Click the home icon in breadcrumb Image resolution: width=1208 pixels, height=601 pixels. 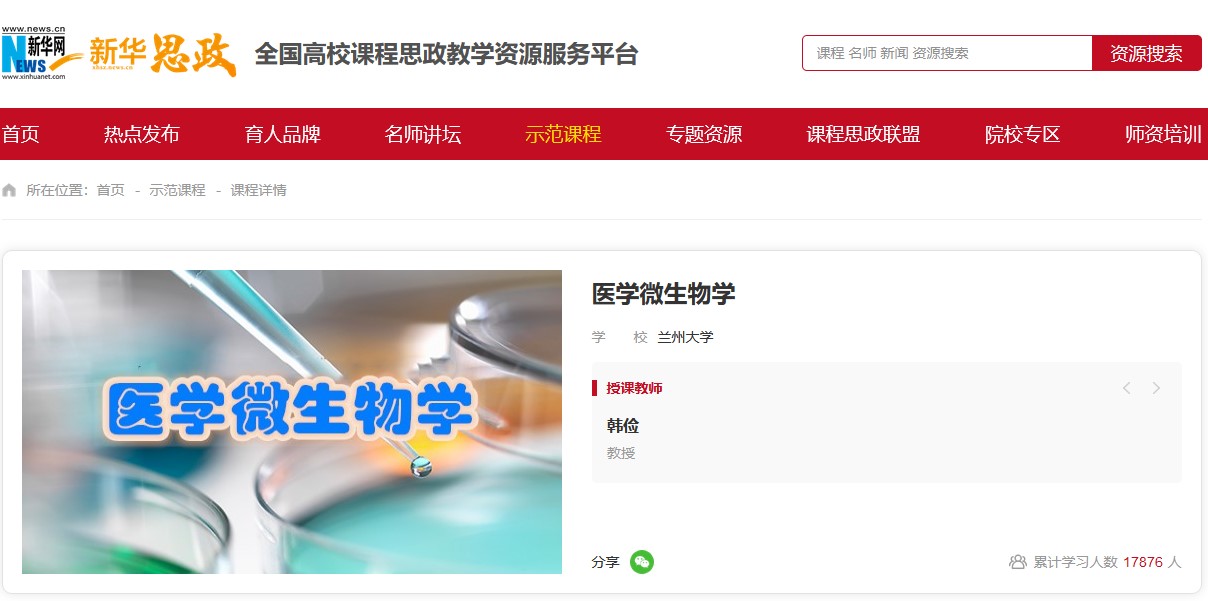click(9, 190)
